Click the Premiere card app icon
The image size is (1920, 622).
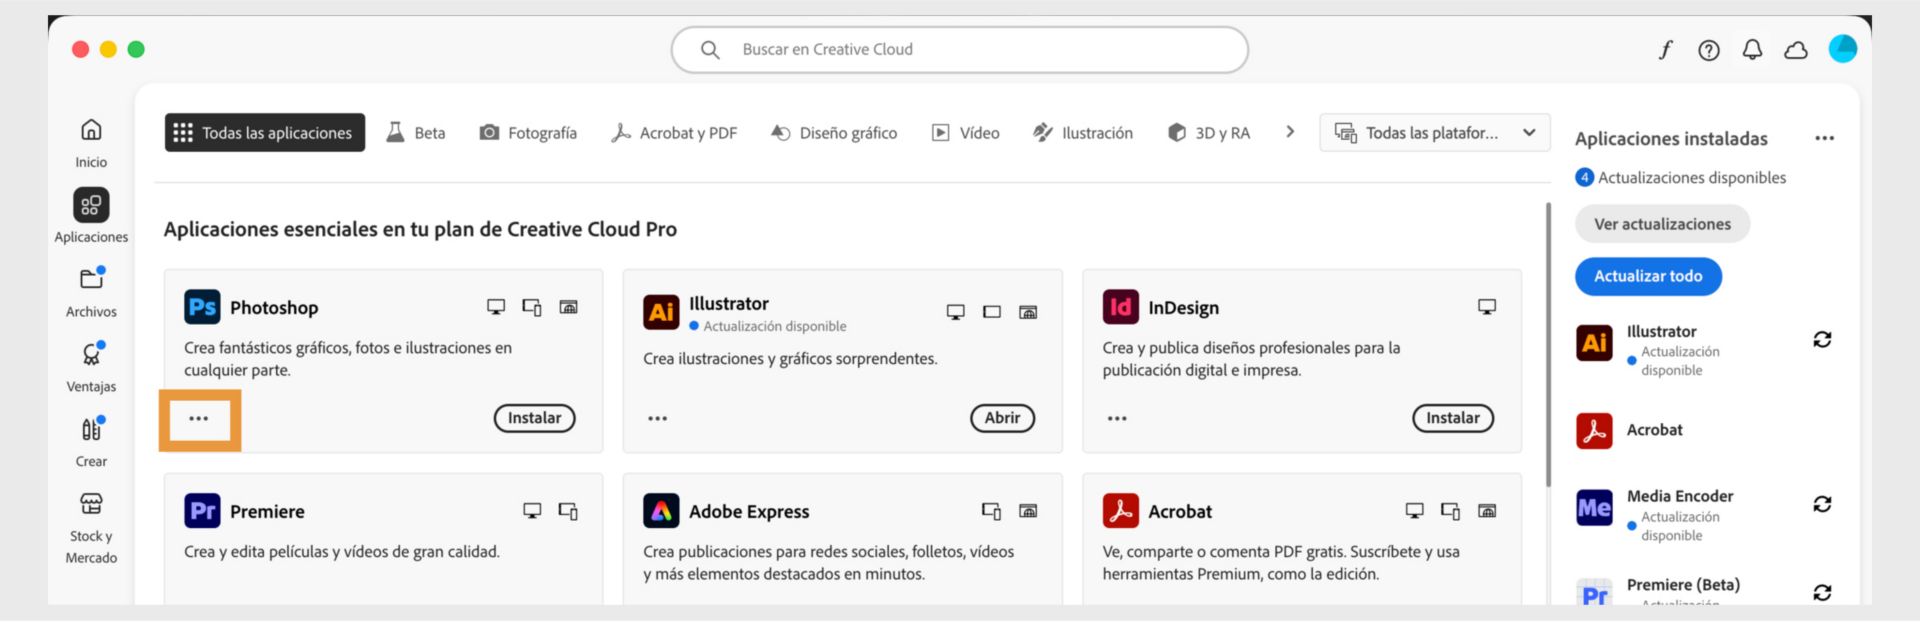(x=202, y=511)
